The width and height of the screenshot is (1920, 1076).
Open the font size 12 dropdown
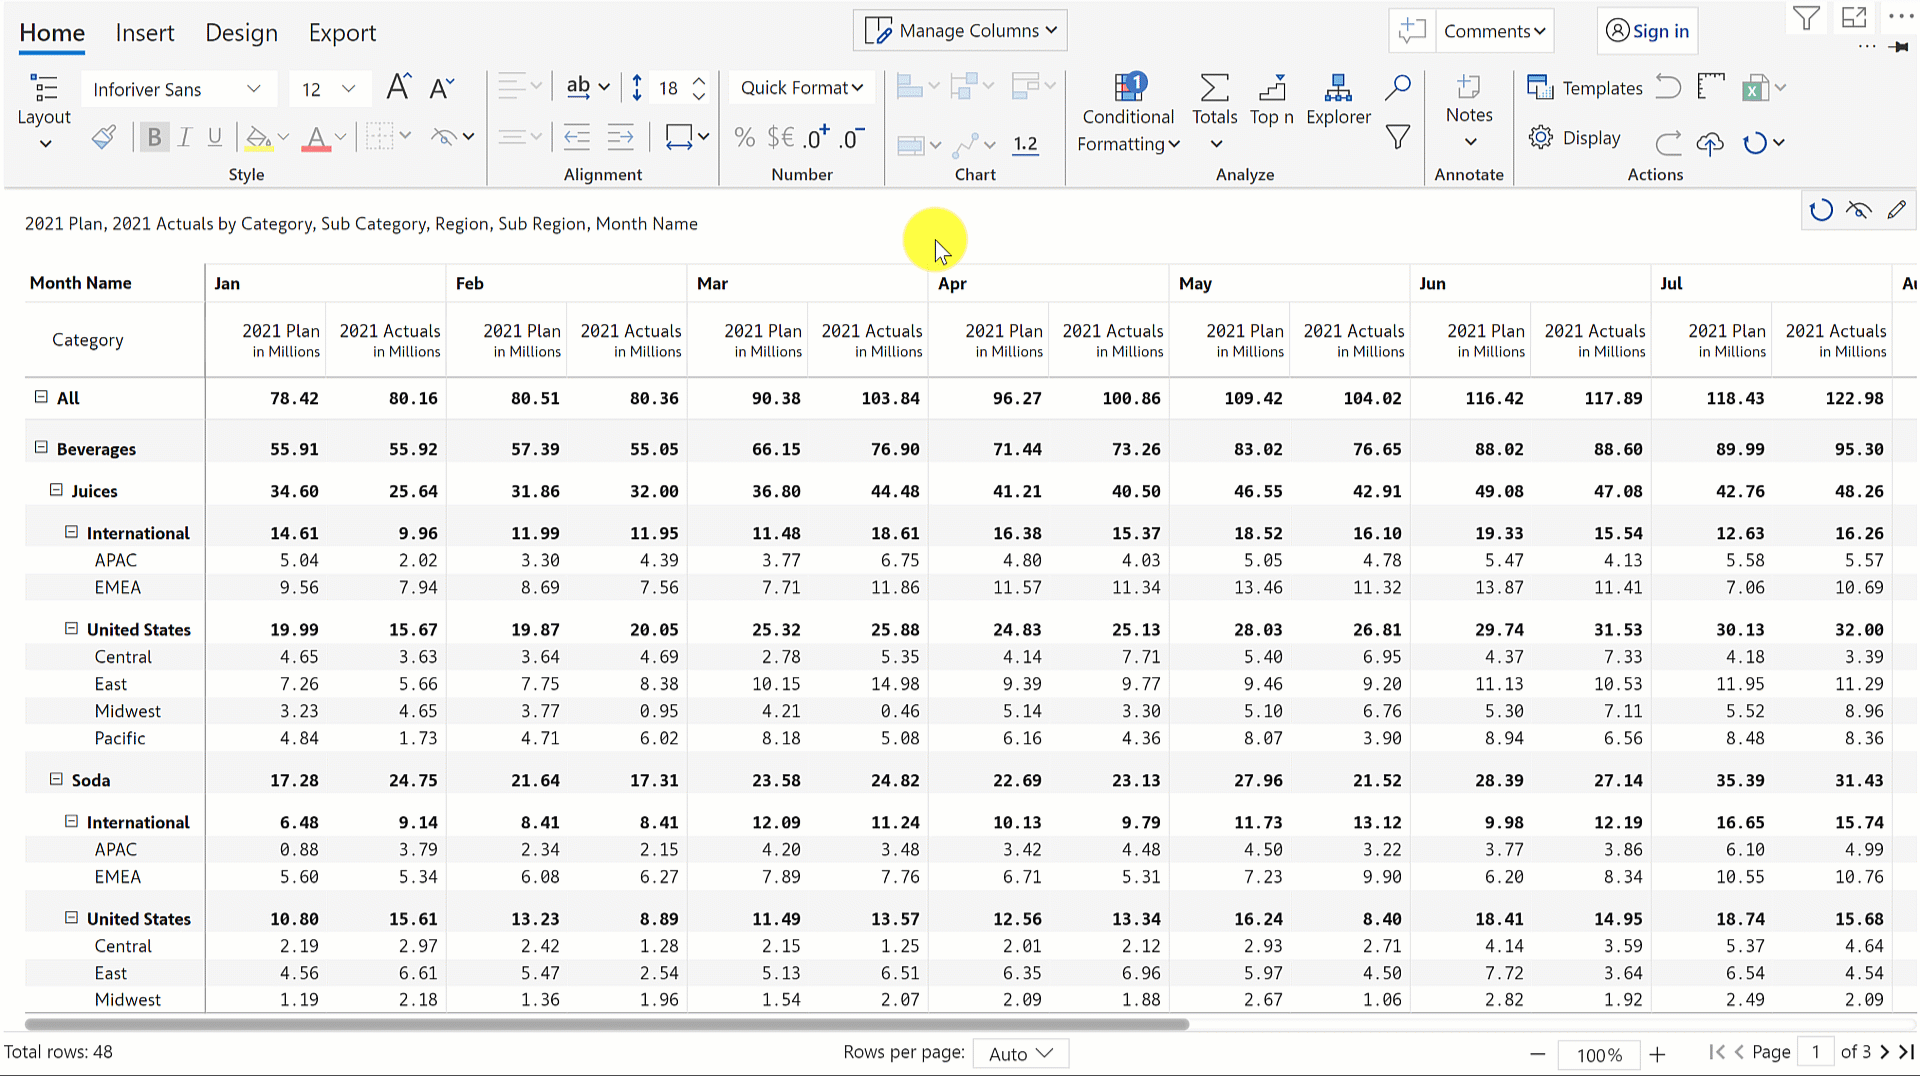point(329,89)
